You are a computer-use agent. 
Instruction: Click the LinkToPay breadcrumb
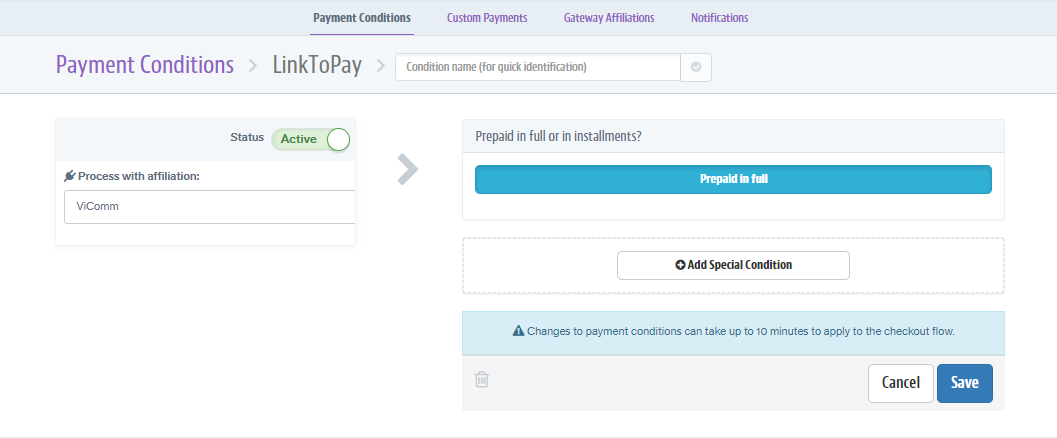pyautogui.click(x=318, y=66)
